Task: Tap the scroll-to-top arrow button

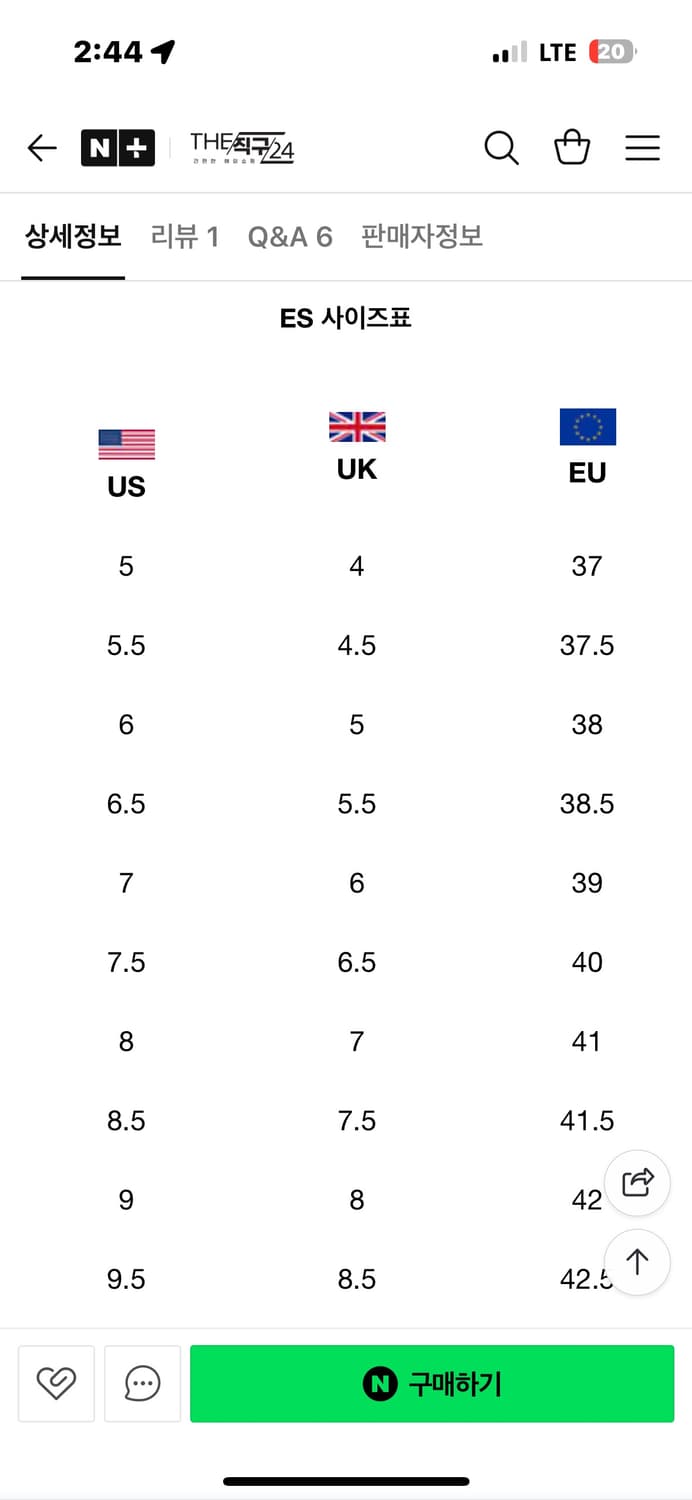Action: point(637,1262)
